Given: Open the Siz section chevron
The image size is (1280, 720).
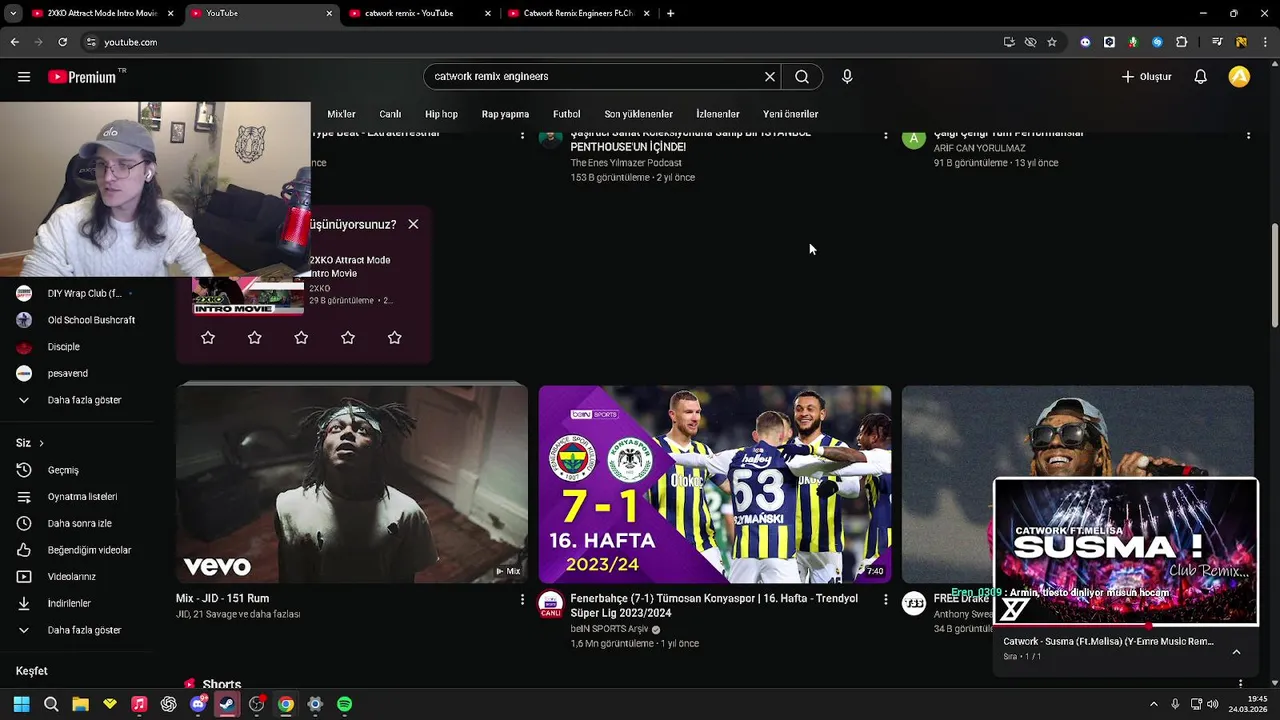Looking at the screenshot, I should 41,443.
